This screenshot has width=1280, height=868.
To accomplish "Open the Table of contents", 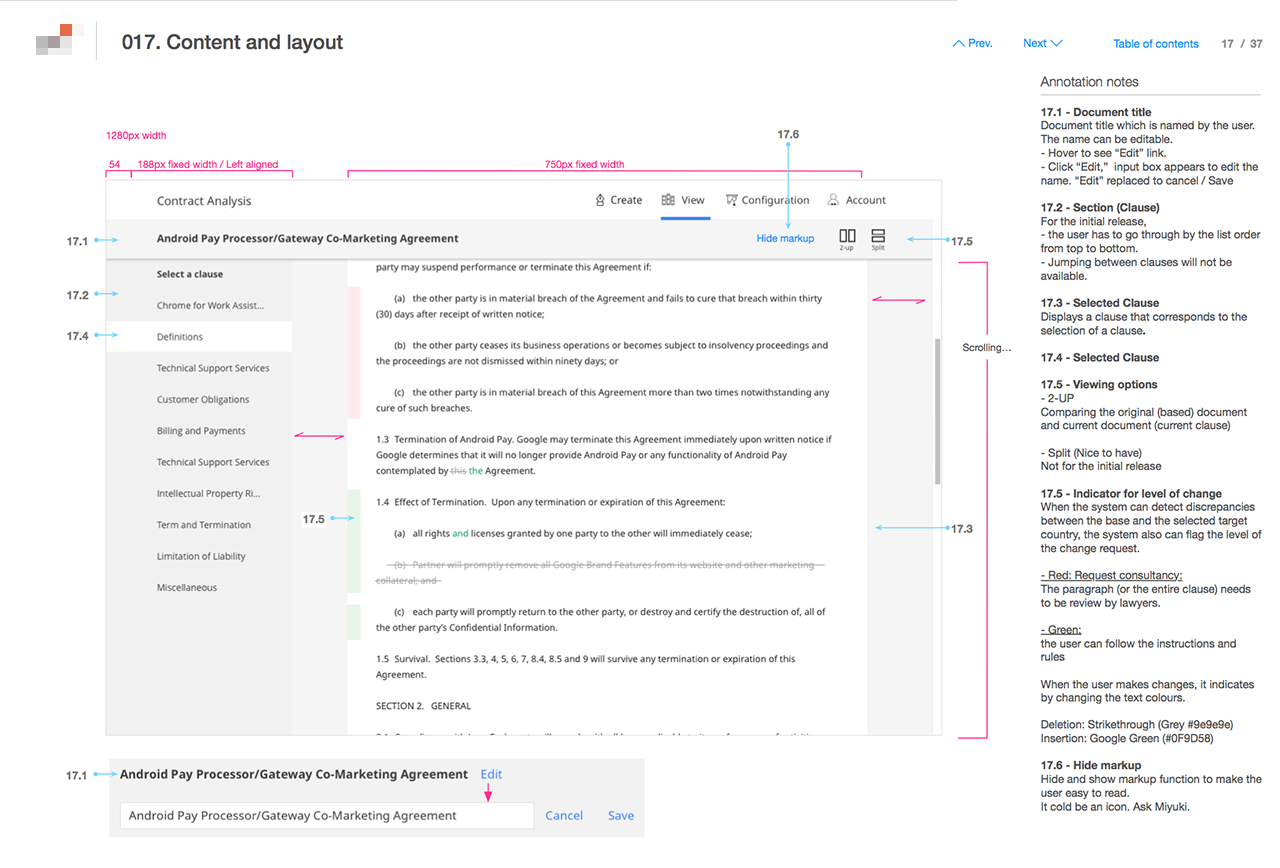I will click(1156, 44).
